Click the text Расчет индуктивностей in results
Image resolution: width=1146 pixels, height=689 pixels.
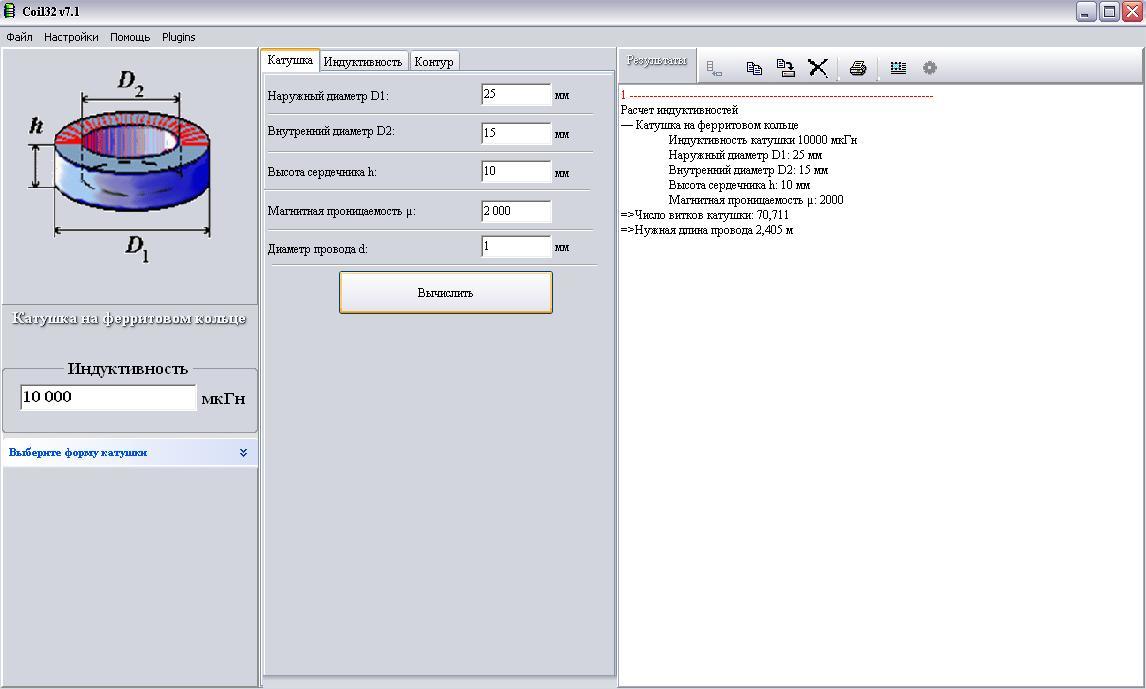679,110
